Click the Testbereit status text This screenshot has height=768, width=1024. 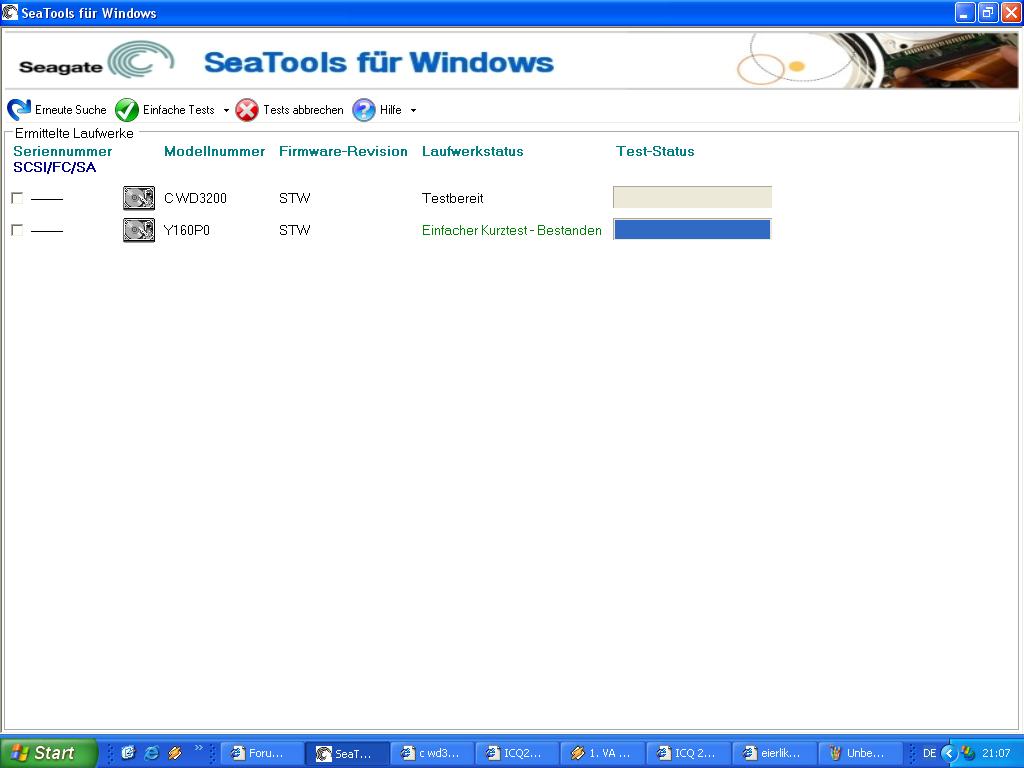453,198
